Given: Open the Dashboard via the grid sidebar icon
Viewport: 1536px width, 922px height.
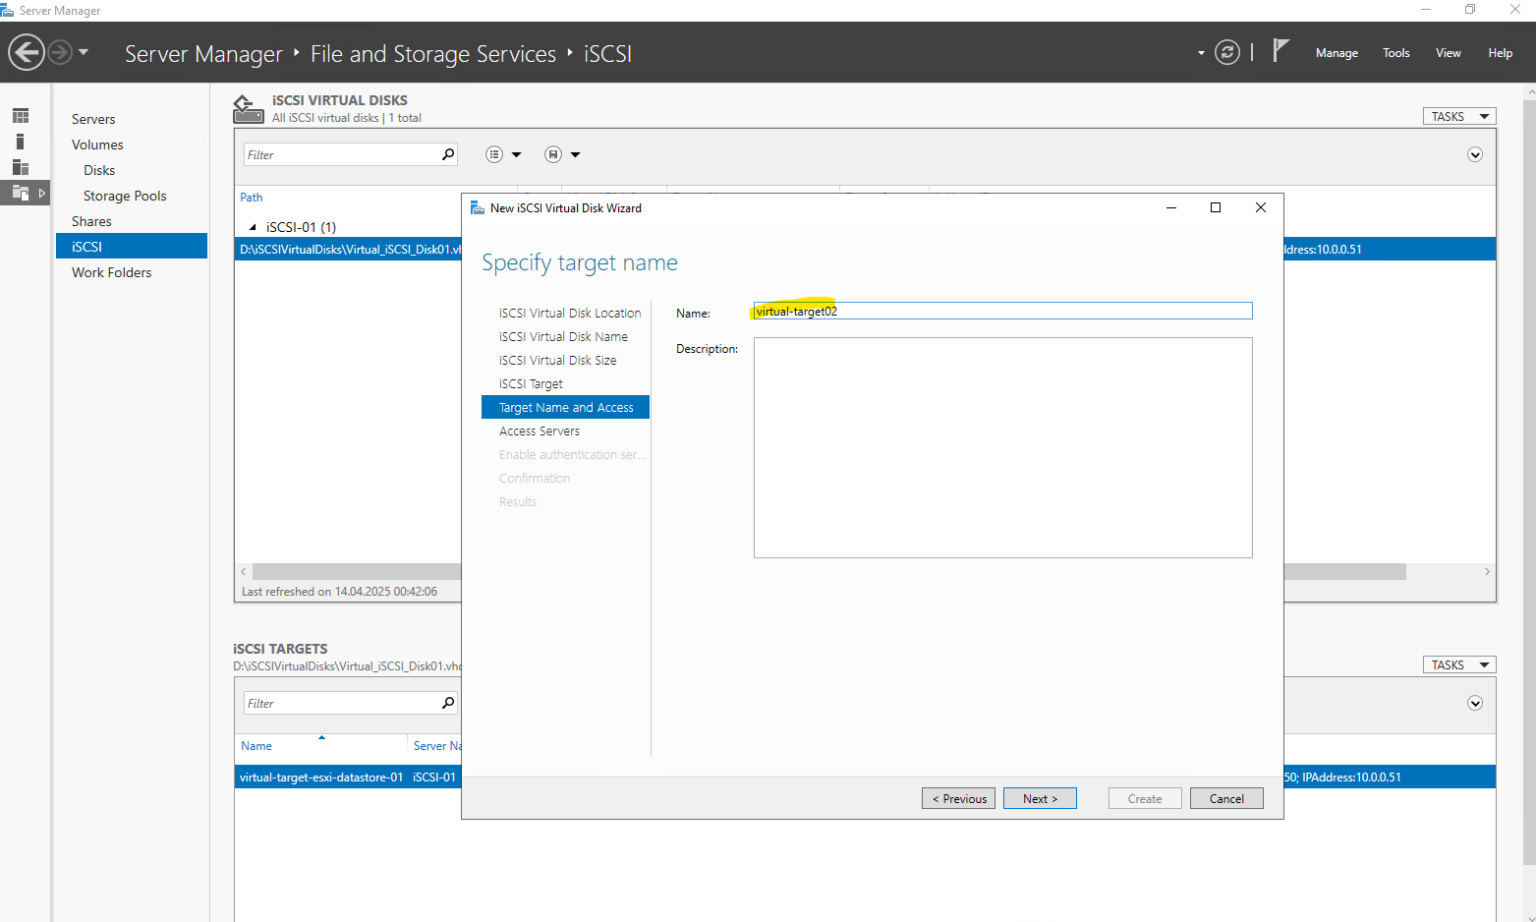Looking at the screenshot, I should (x=20, y=114).
